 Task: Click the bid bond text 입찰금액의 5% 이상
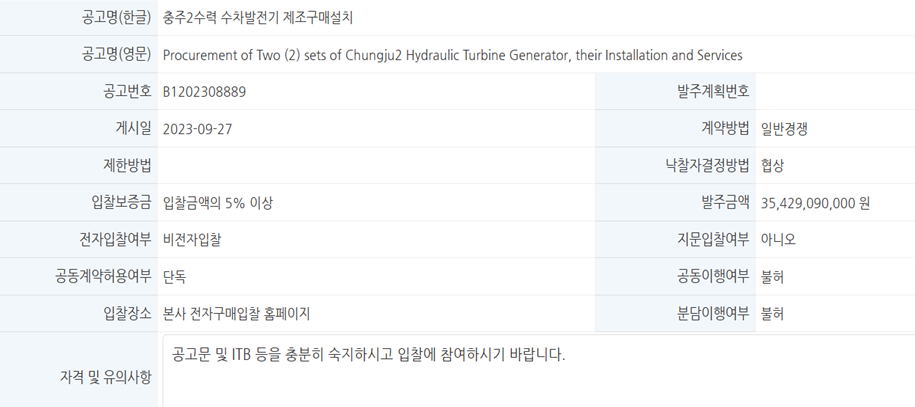(x=217, y=203)
